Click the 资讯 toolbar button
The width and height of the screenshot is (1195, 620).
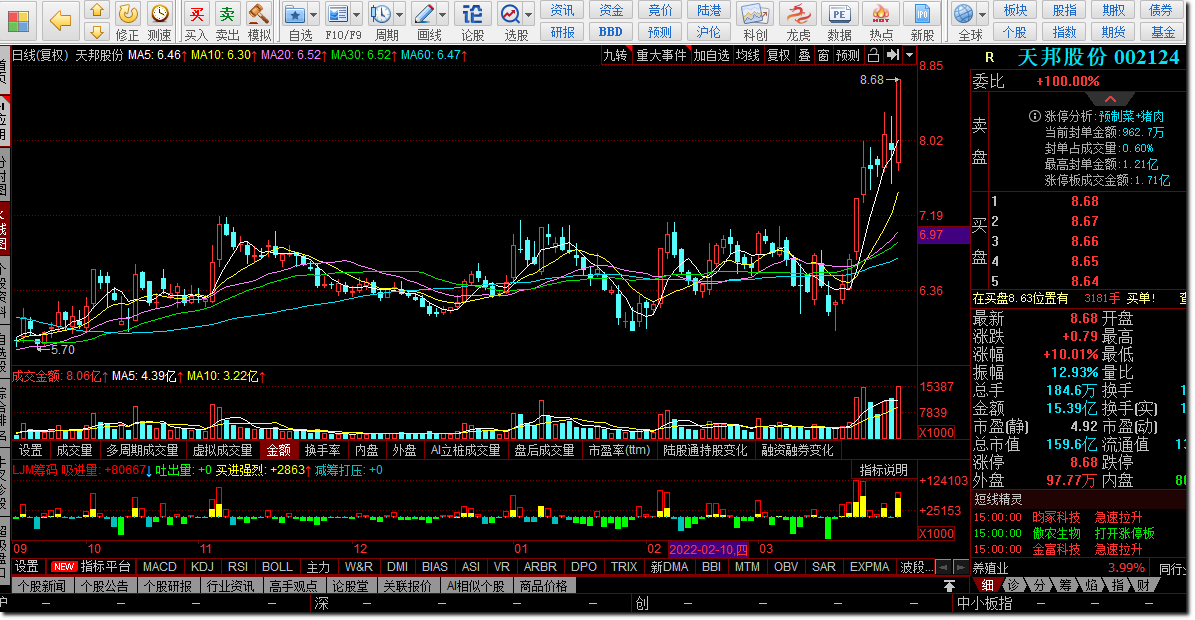point(562,10)
